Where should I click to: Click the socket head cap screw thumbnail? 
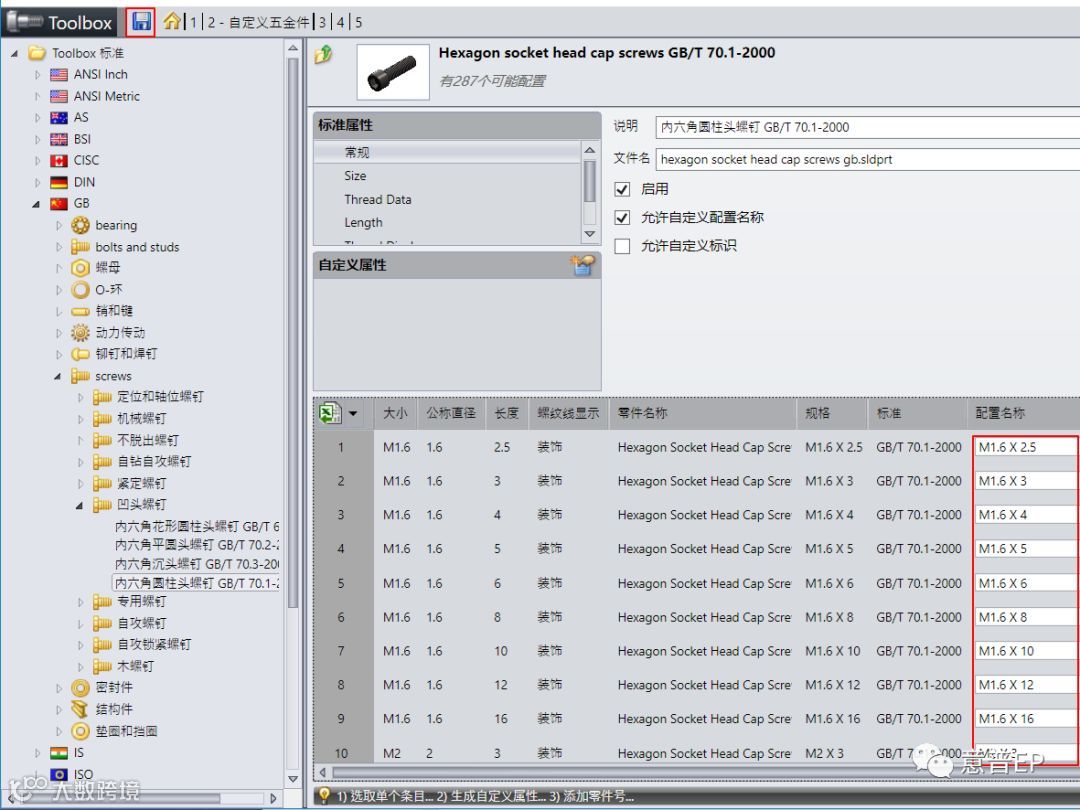click(393, 72)
